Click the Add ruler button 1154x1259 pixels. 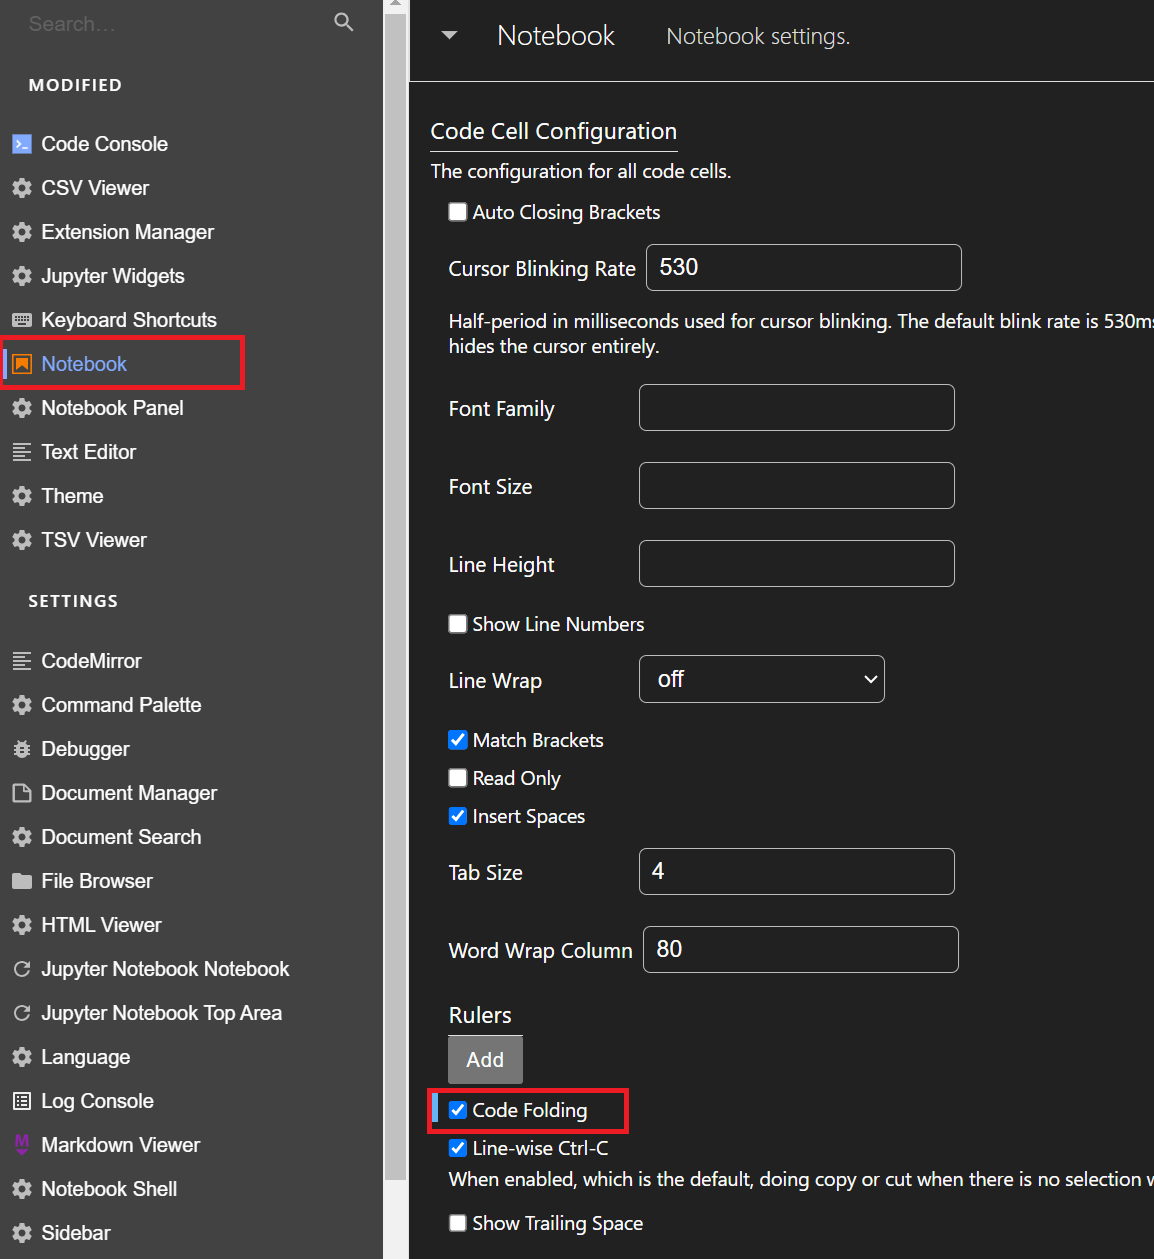[x=485, y=1060]
